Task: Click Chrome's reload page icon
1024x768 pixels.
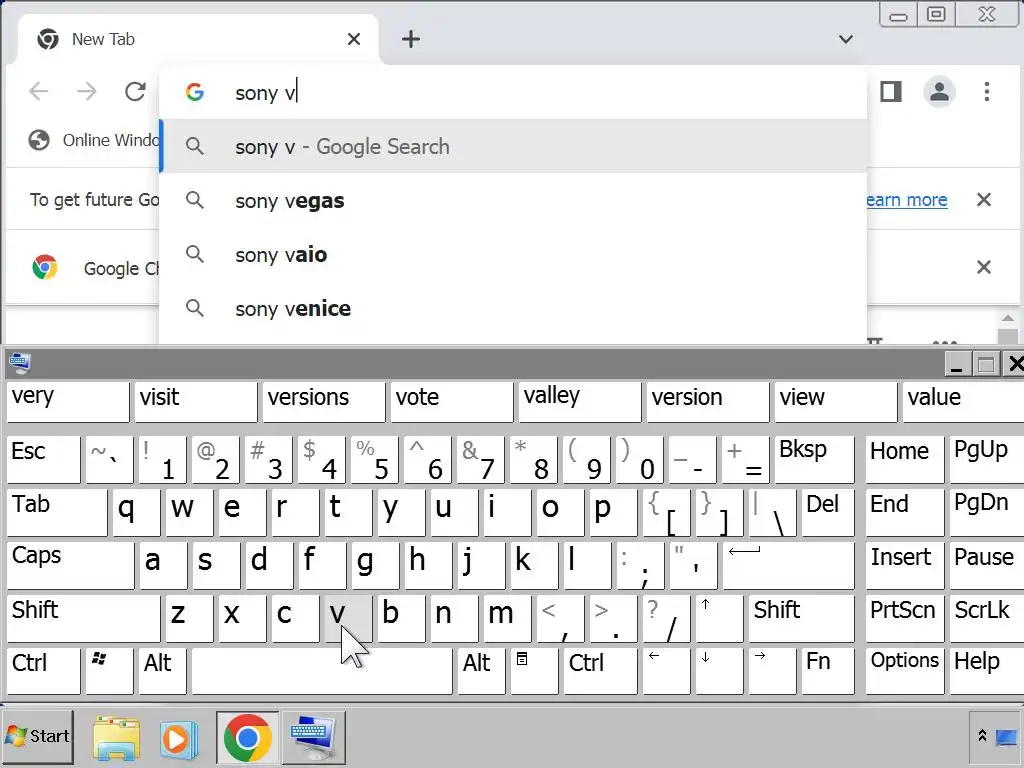Action: [x=135, y=91]
